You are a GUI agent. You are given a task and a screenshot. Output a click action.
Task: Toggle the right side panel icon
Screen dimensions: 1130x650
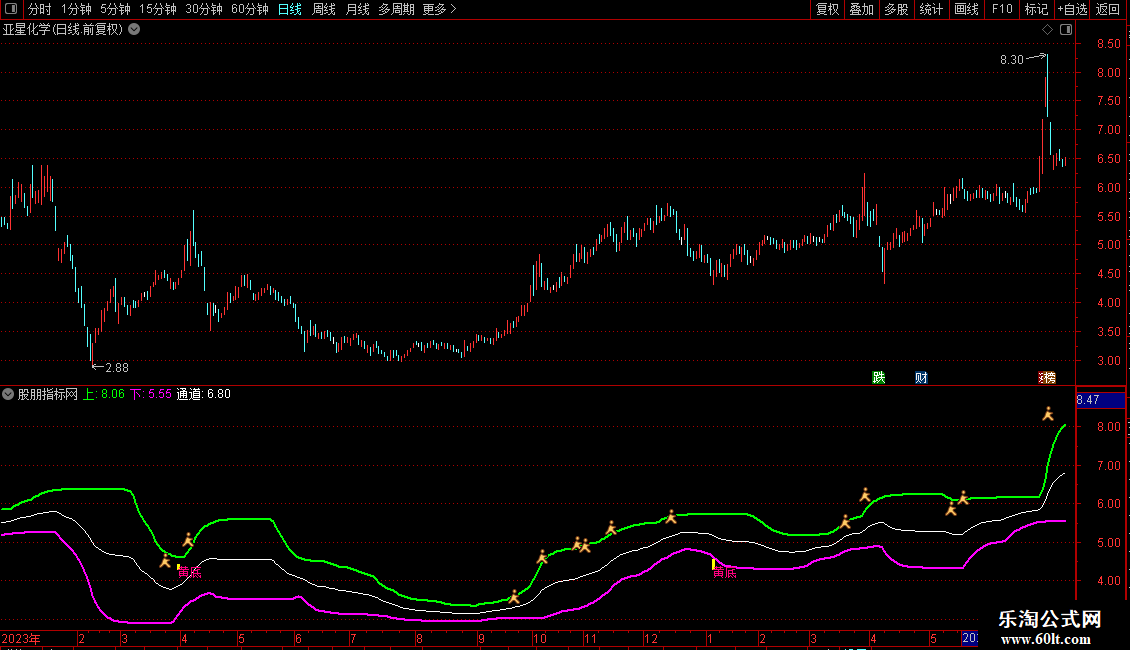point(1066,30)
